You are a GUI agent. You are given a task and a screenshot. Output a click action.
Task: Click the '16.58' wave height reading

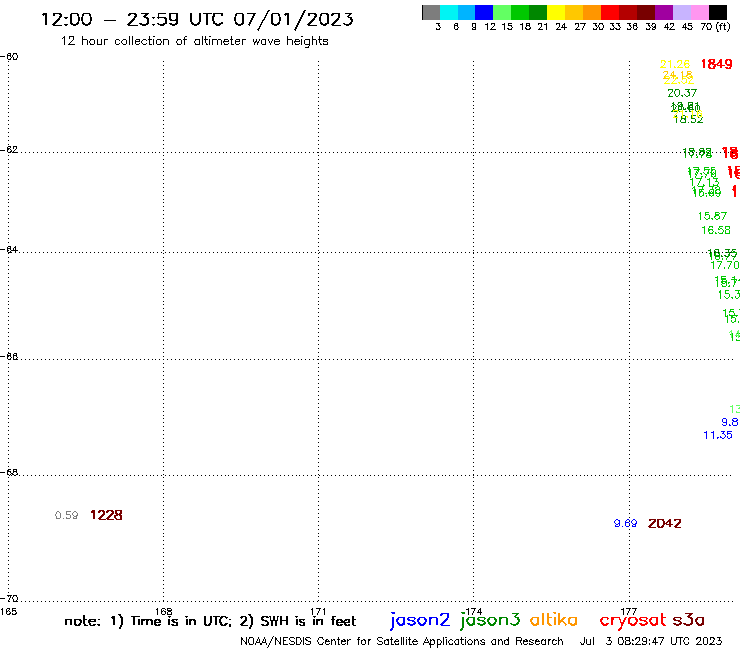coord(716,230)
